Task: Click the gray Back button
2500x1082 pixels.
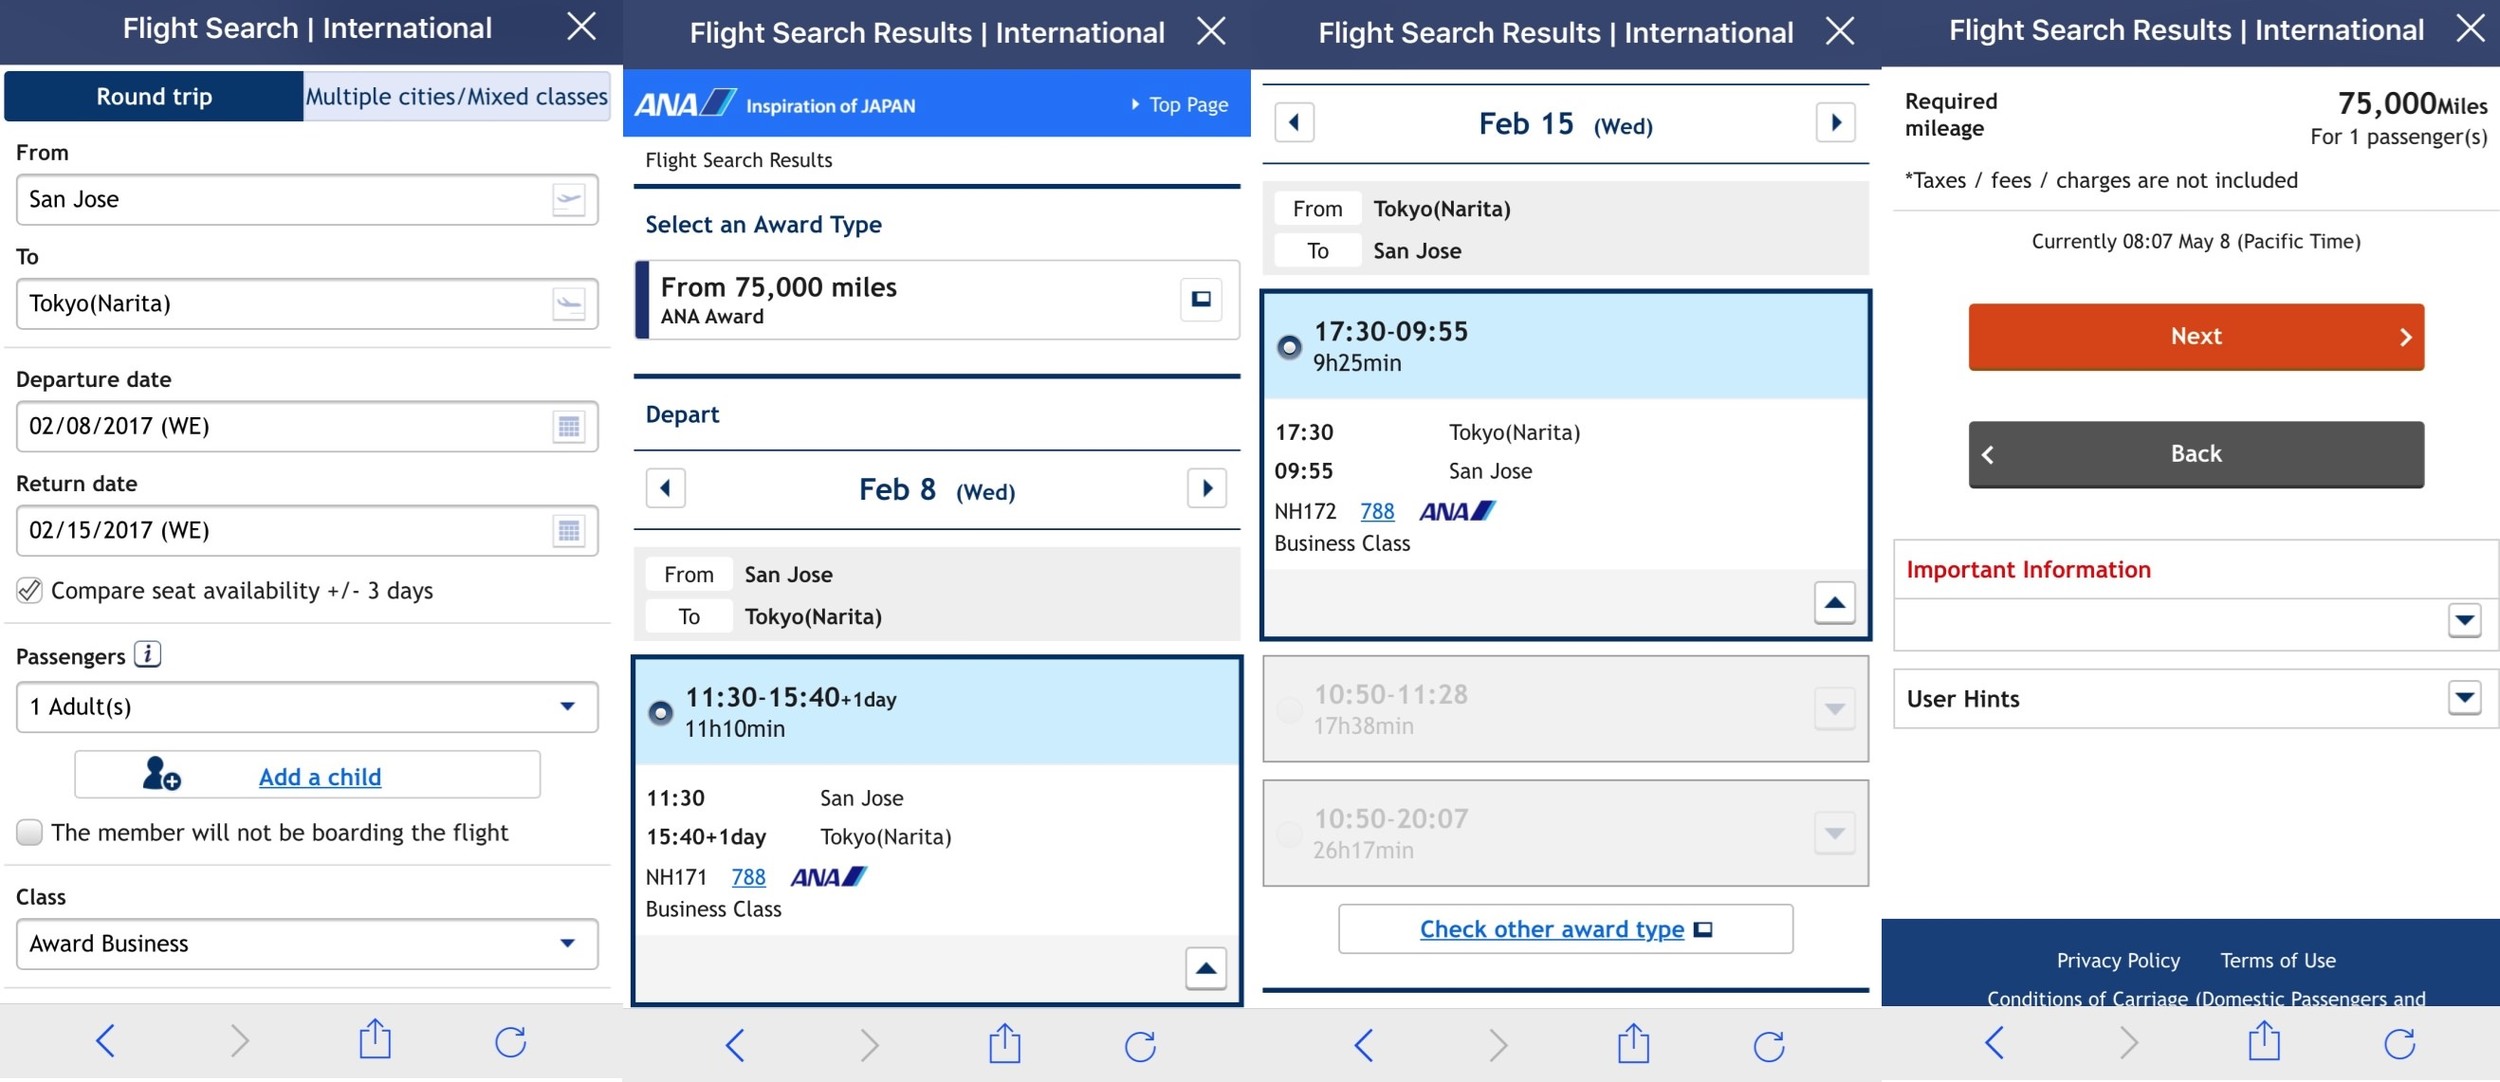Action: (x=2196, y=454)
